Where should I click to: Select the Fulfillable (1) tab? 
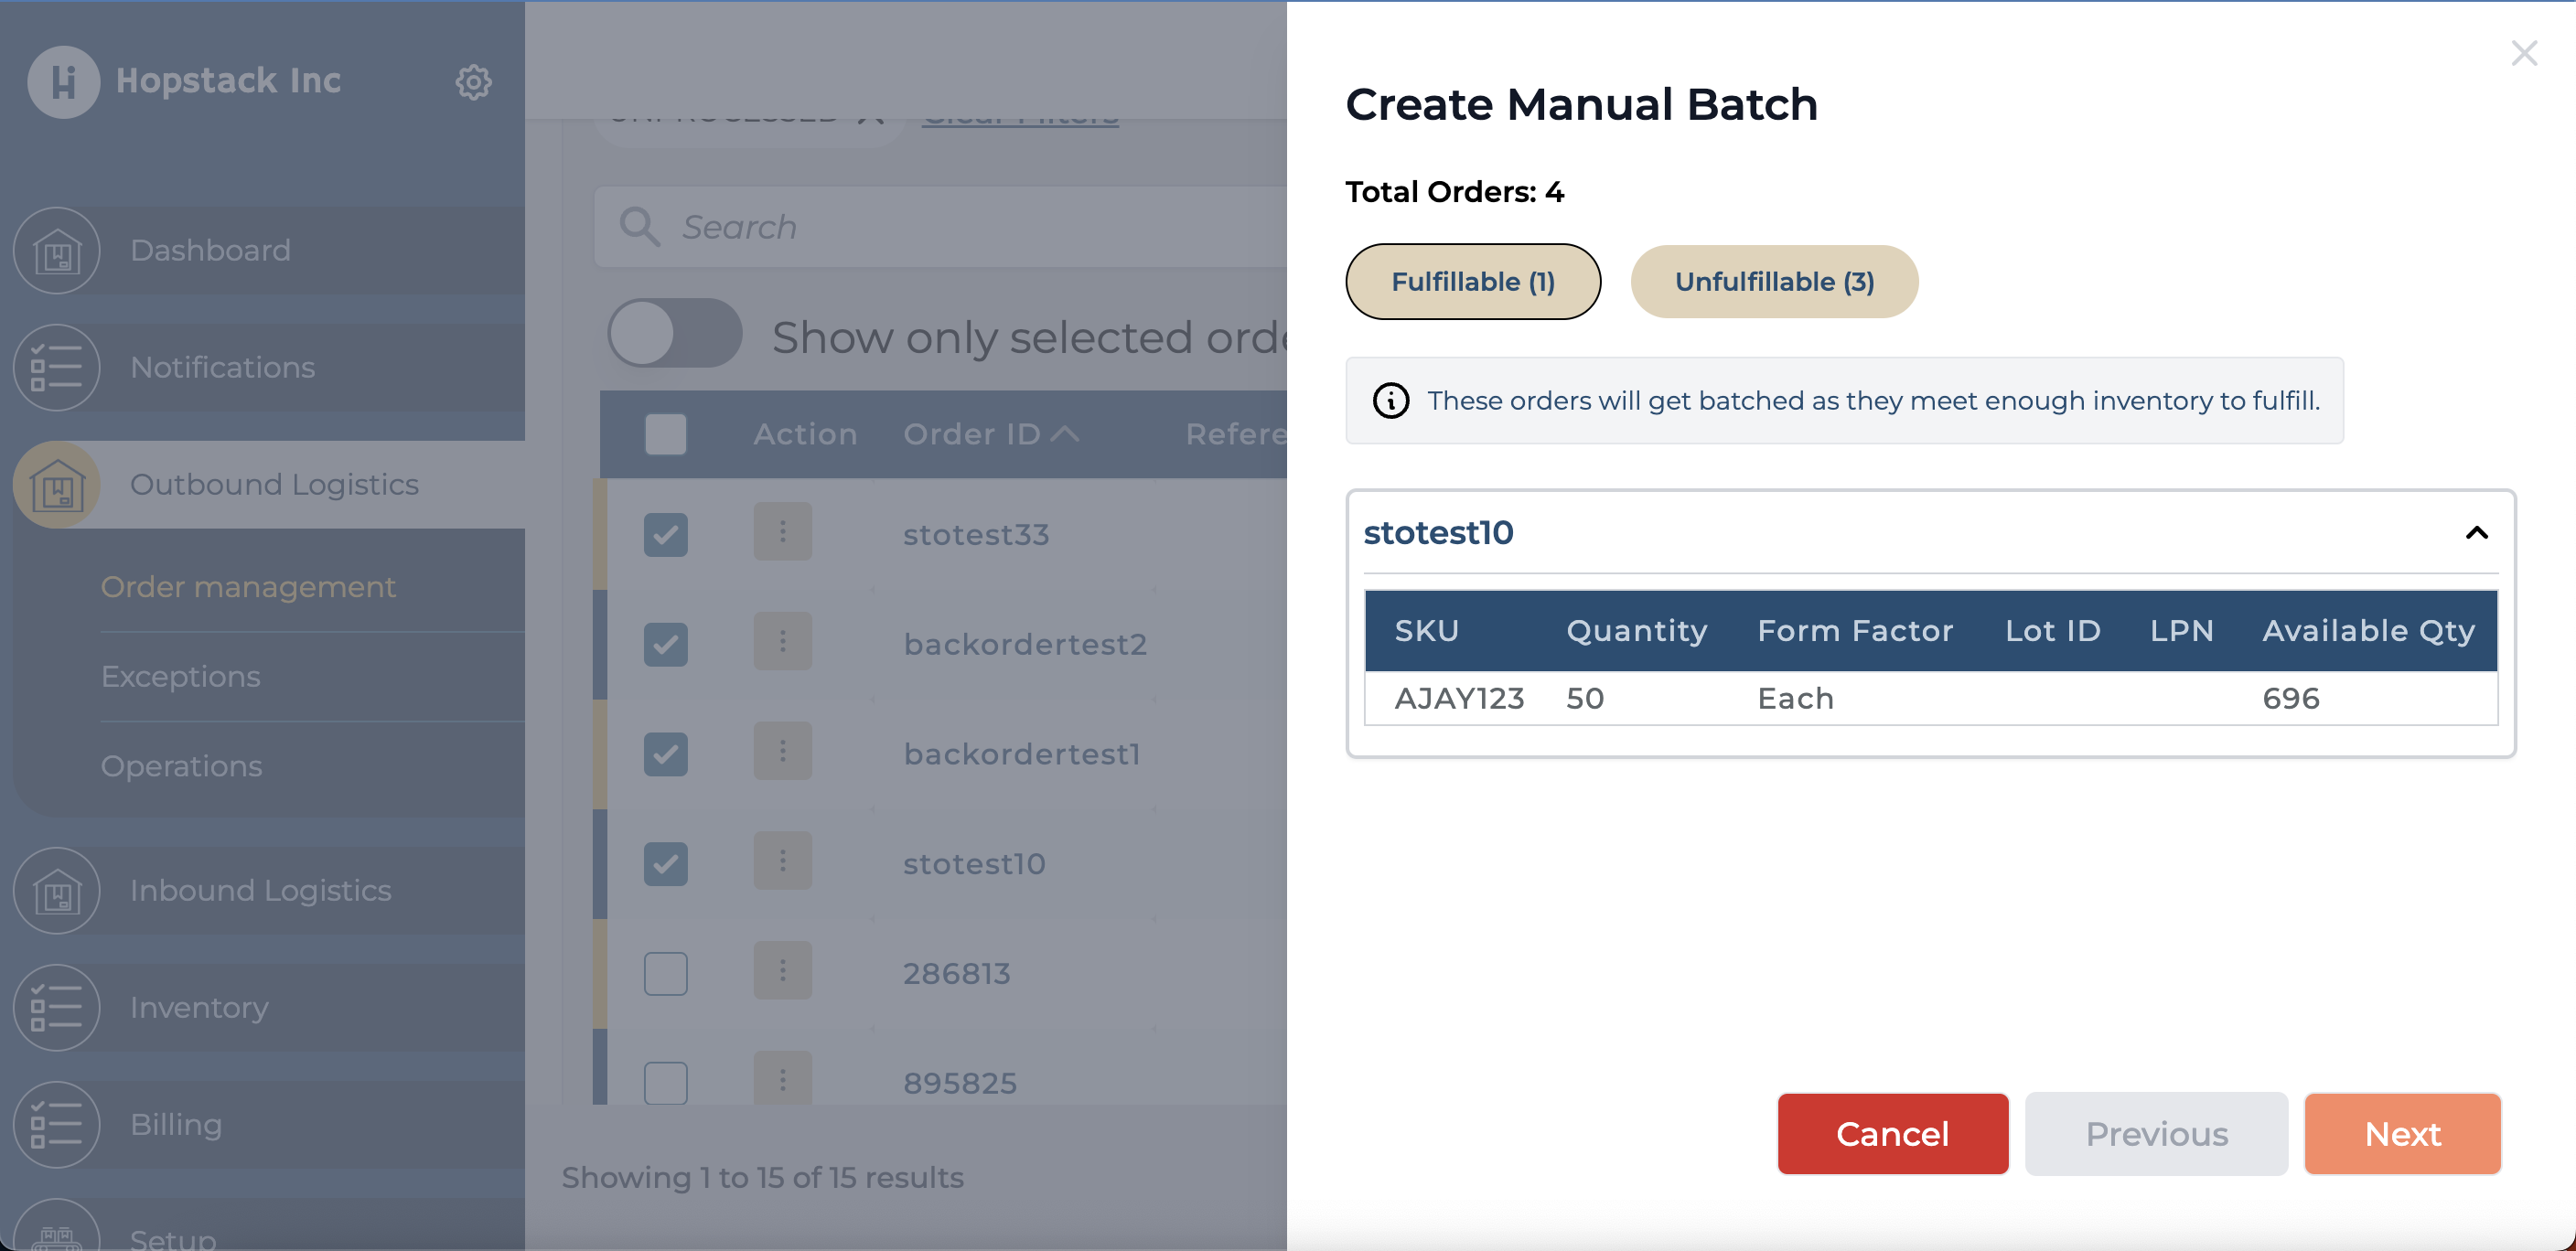point(1472,282)
